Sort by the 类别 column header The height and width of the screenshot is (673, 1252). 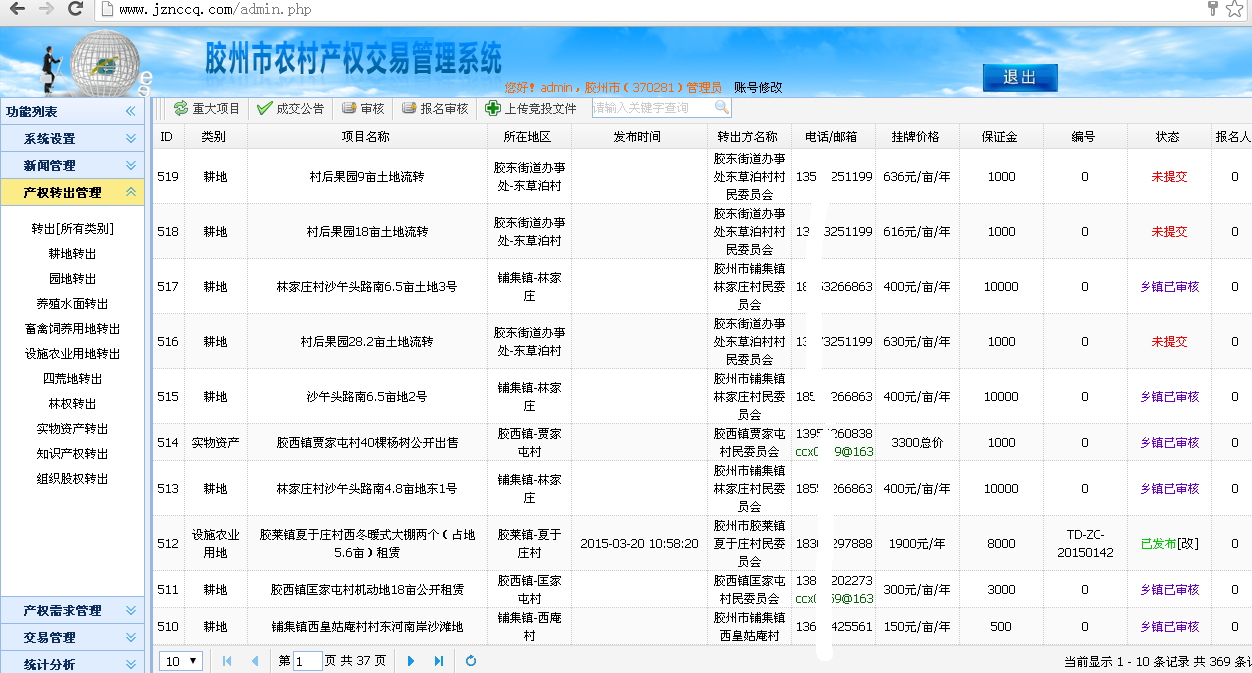click(214, 136)
